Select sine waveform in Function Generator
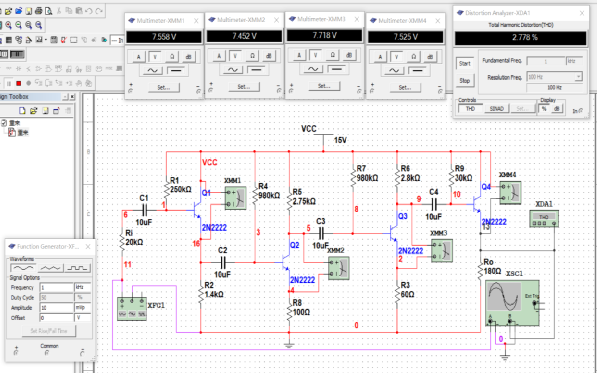 (x=23, y=268)
